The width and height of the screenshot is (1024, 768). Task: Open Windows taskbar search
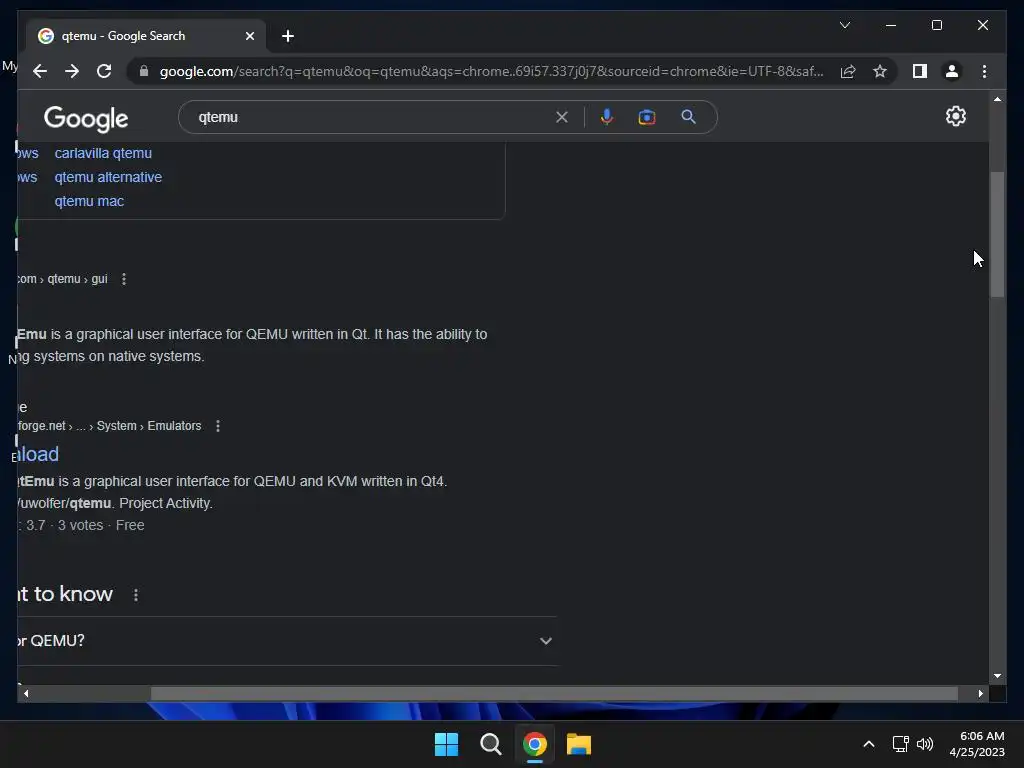click(x=490, y=744)
